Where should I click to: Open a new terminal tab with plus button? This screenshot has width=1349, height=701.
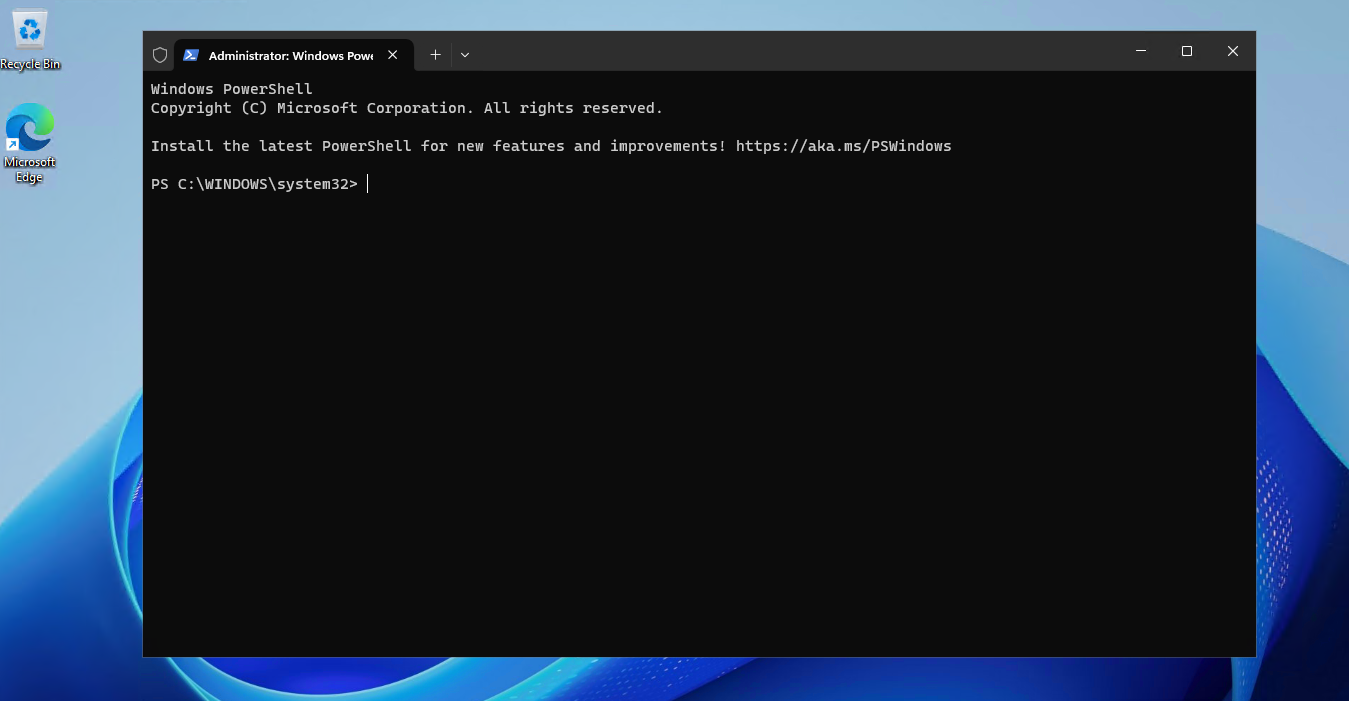pyautogui.click(x=435, y=55)
